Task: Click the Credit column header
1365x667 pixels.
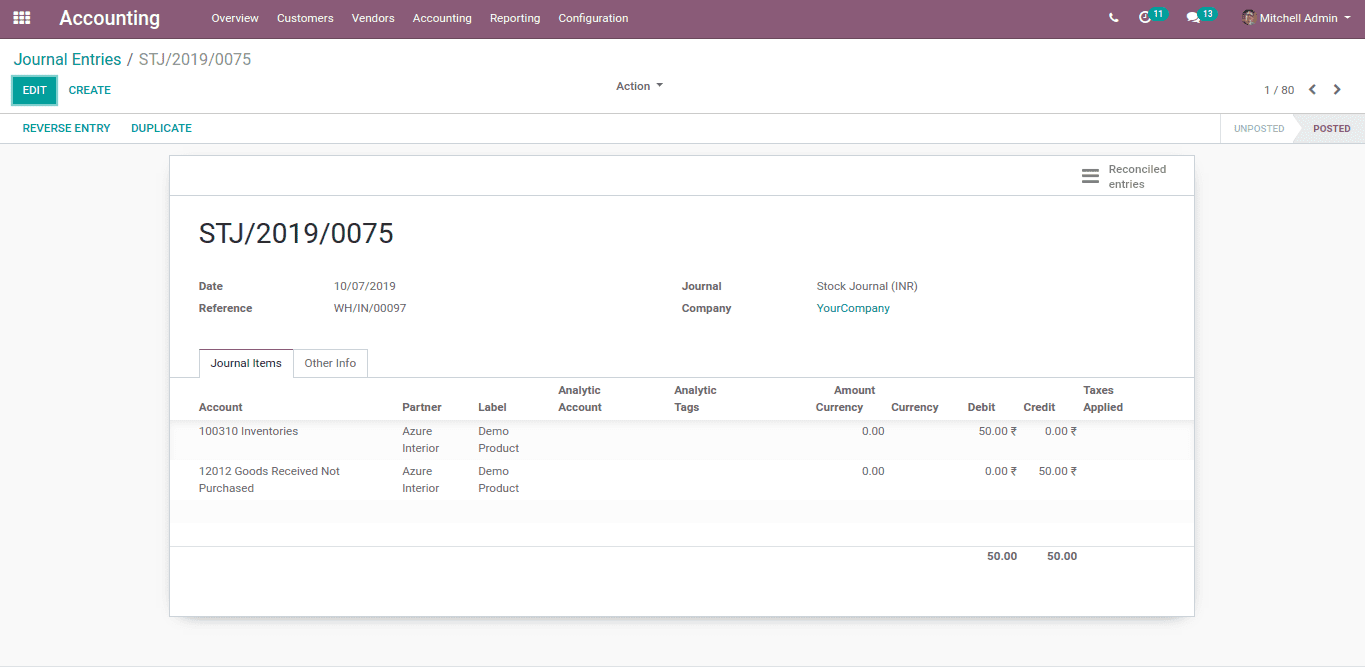Action: pyautogui.click(x=1039, y=407)
